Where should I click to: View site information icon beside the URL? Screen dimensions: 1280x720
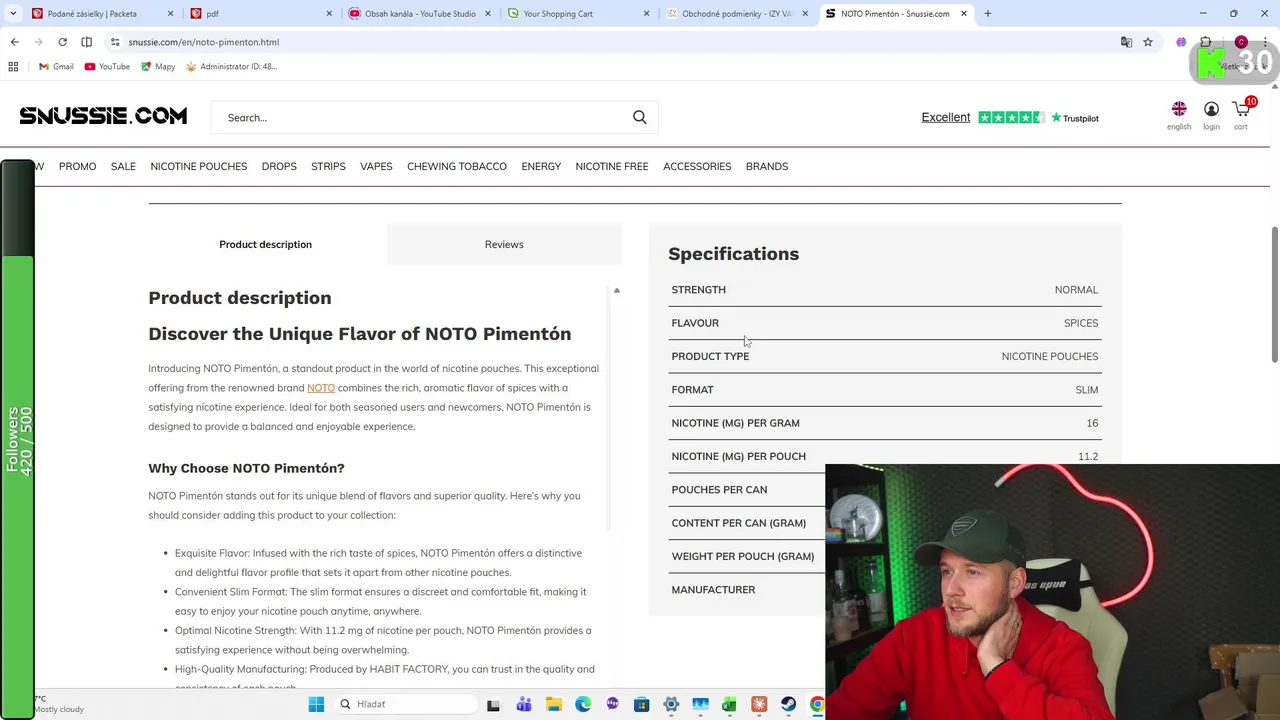115,42
